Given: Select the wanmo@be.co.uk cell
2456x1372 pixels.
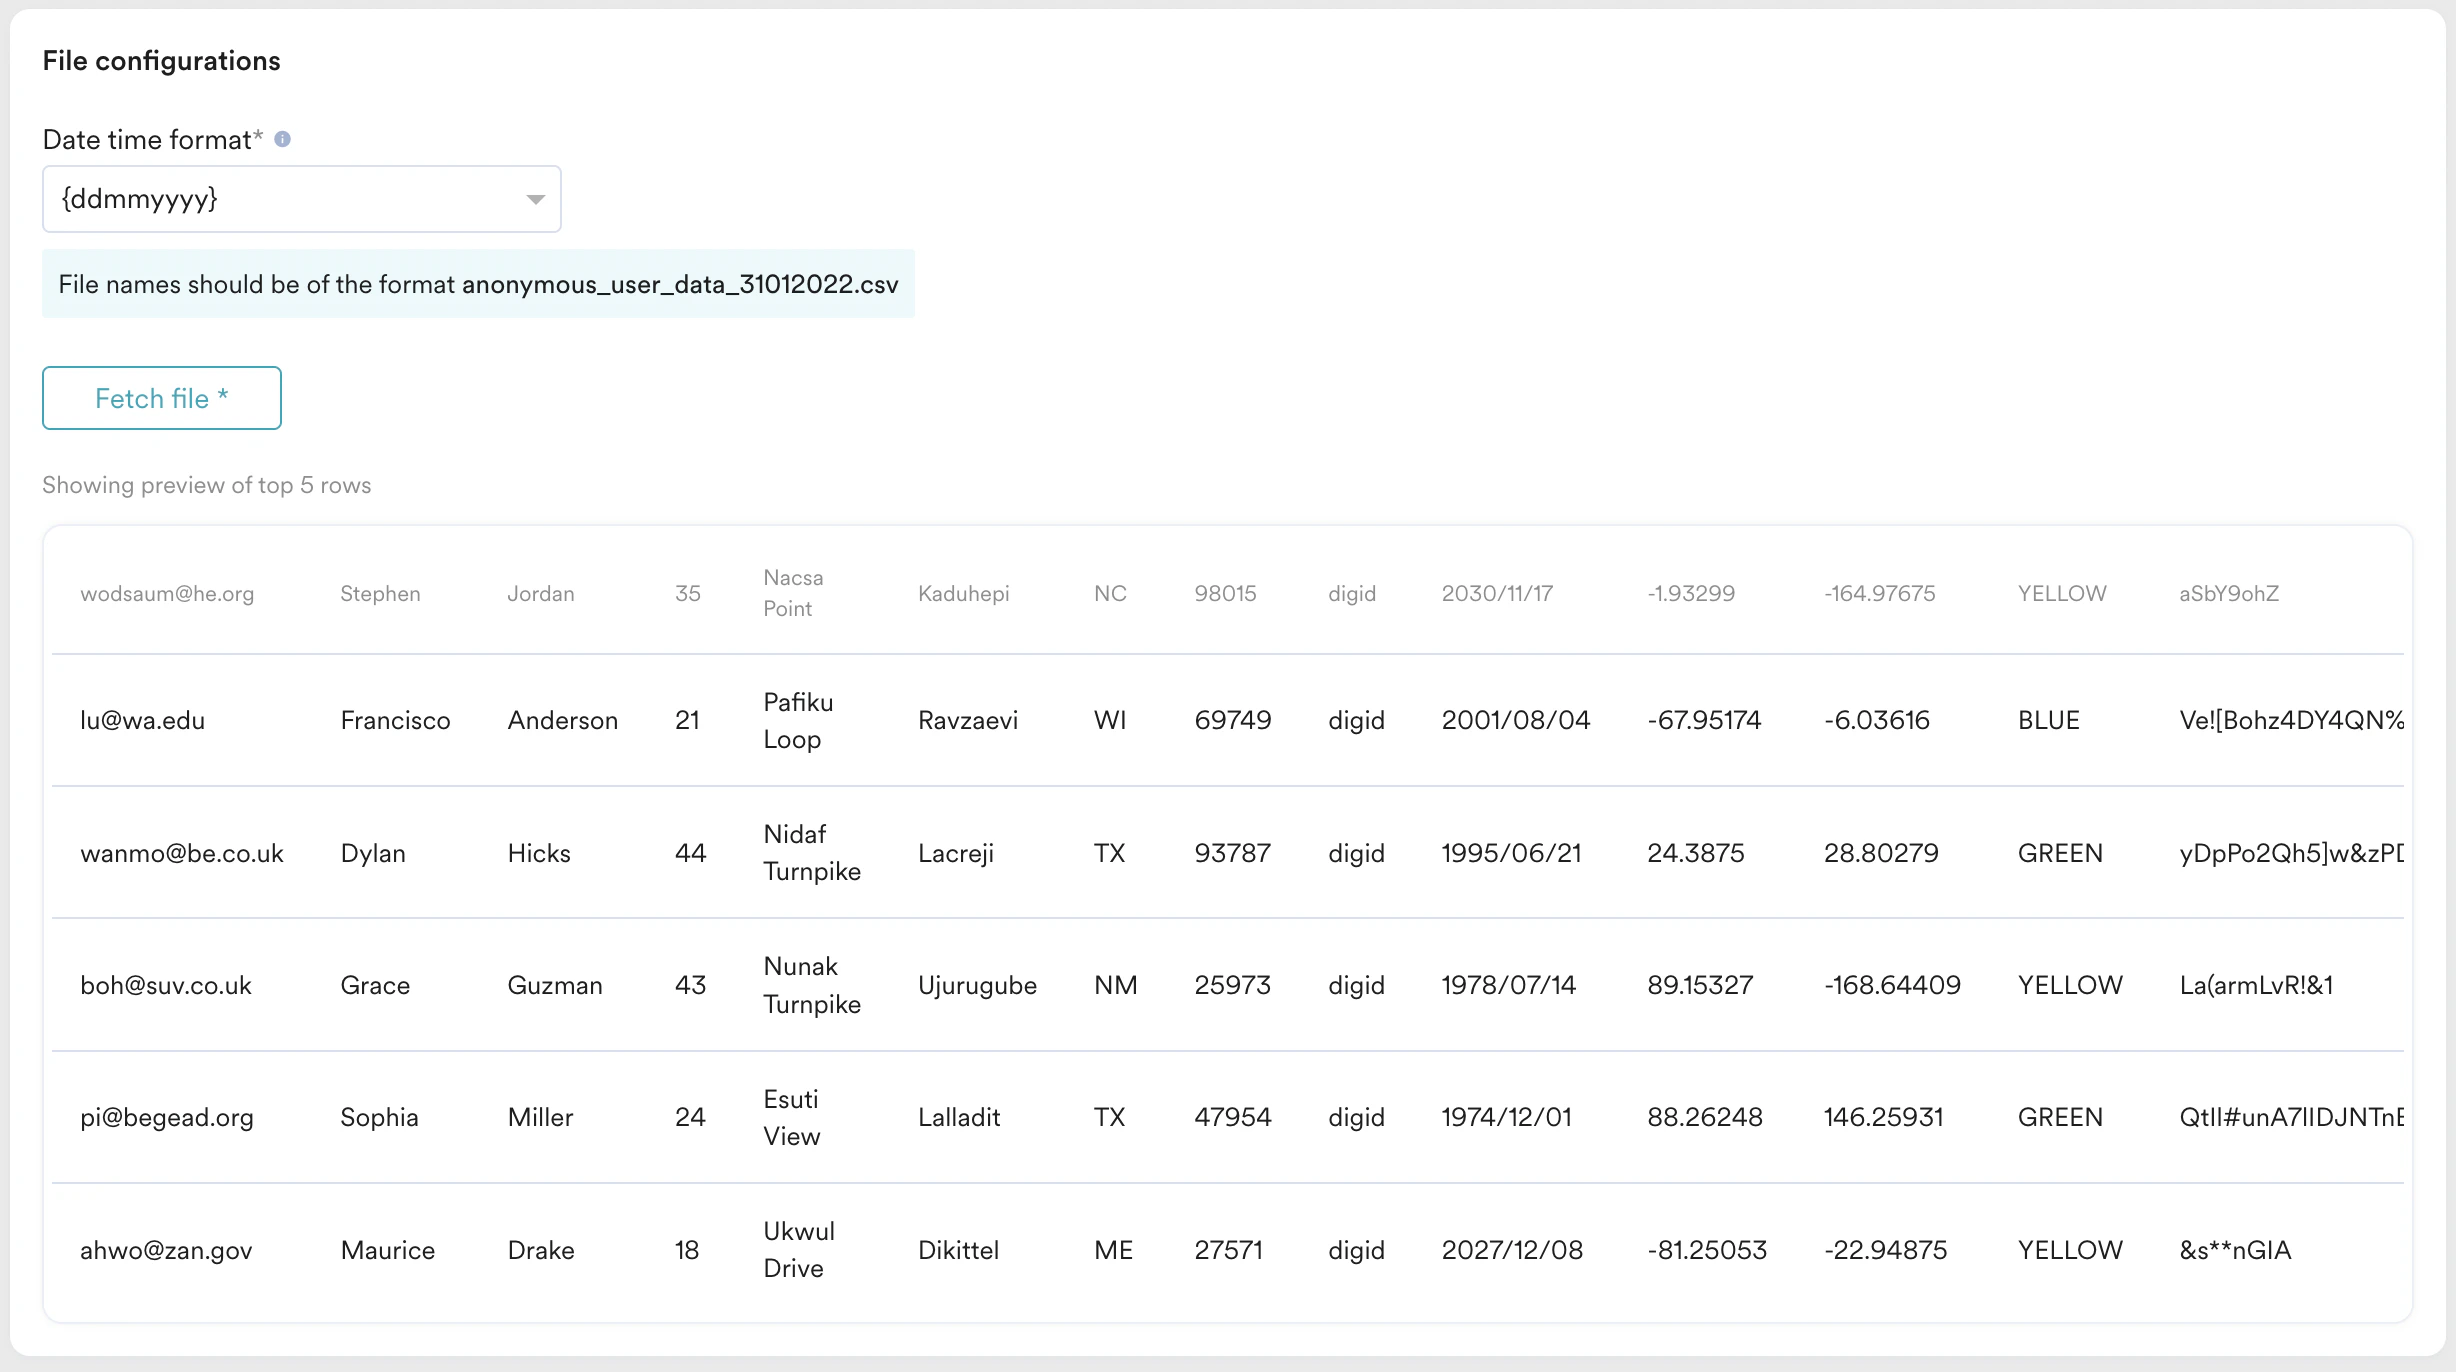Looking at the screenshot, I should click(181, 853).
